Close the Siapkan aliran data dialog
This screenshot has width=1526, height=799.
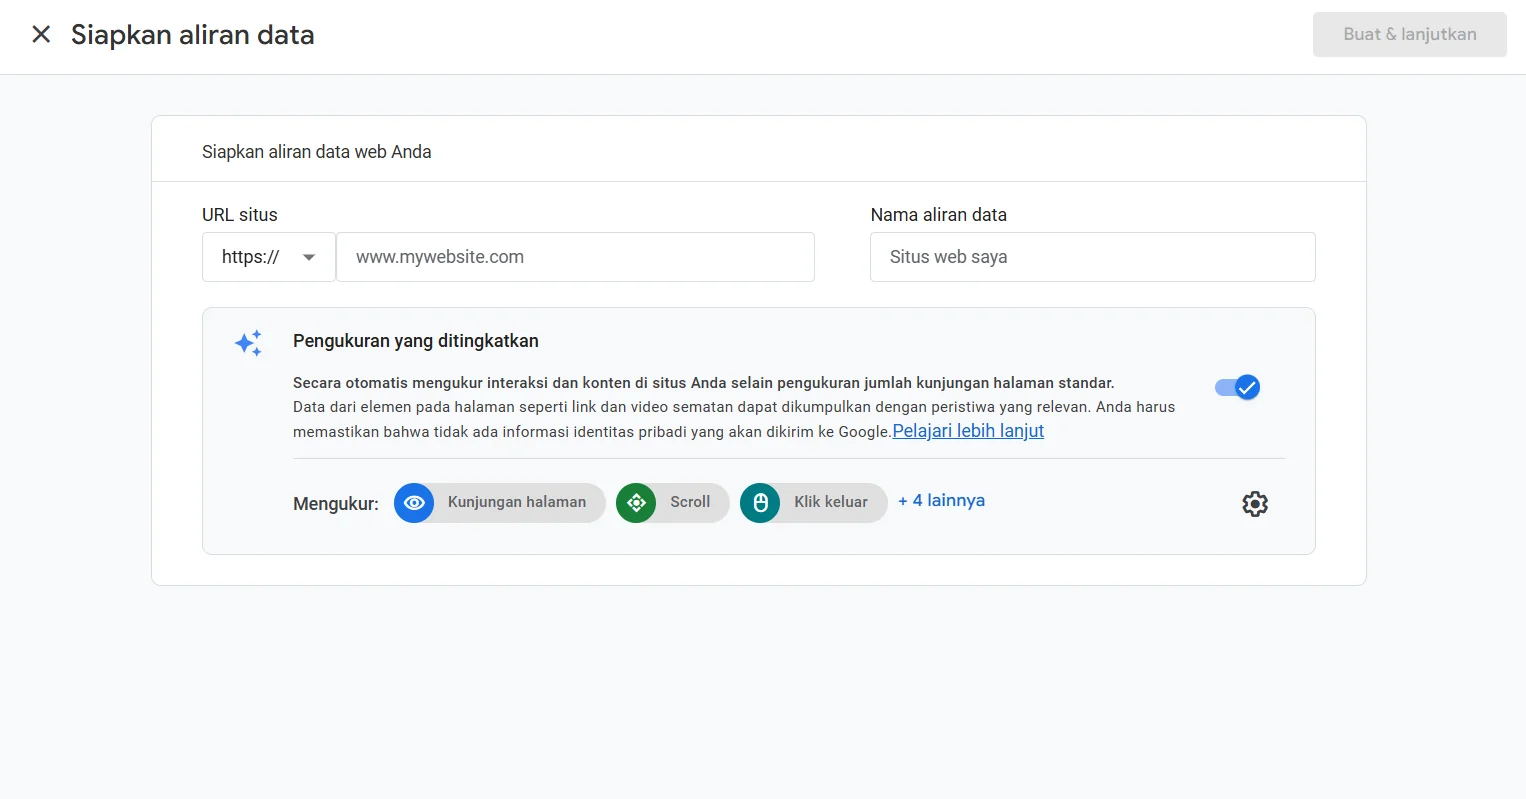(x=41, y=35)
